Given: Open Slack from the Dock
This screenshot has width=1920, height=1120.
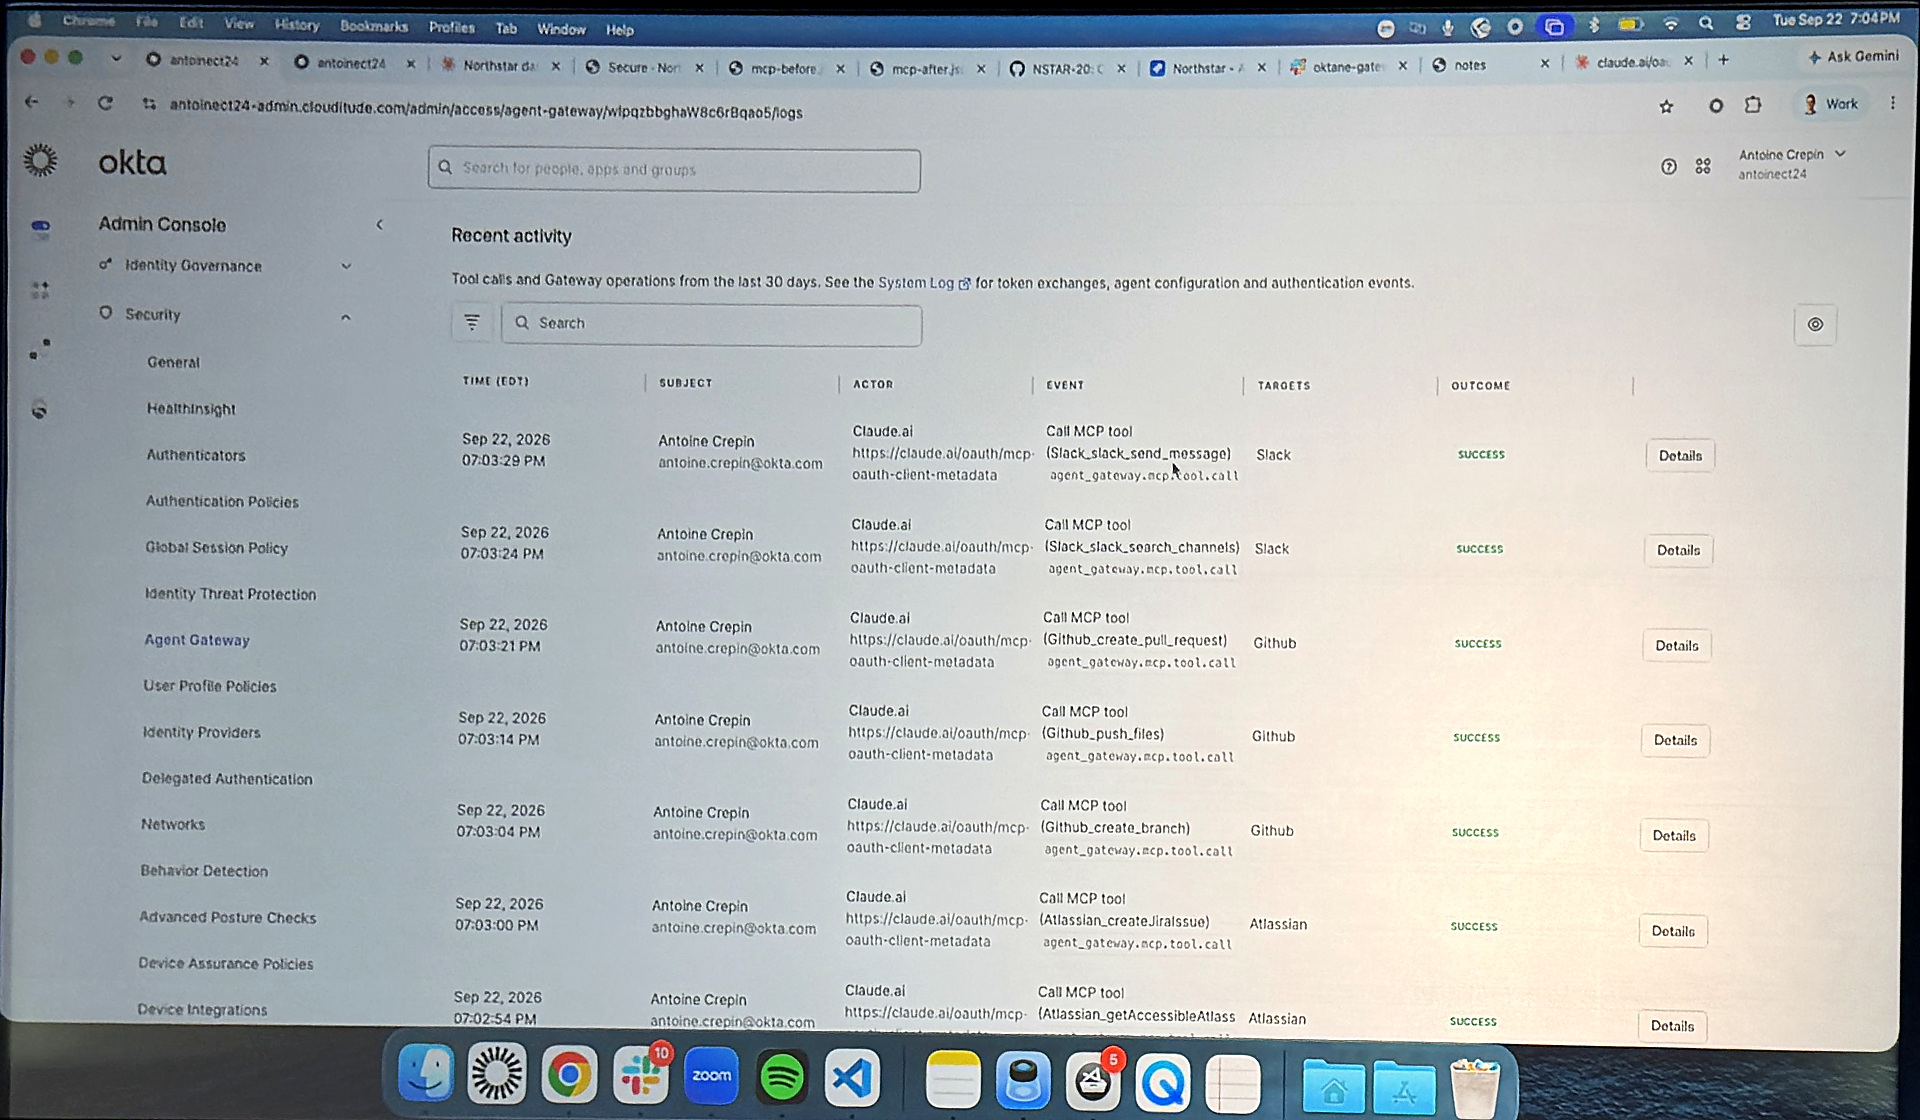Looking at the screenshot, I should click(x=640, y=1075).
